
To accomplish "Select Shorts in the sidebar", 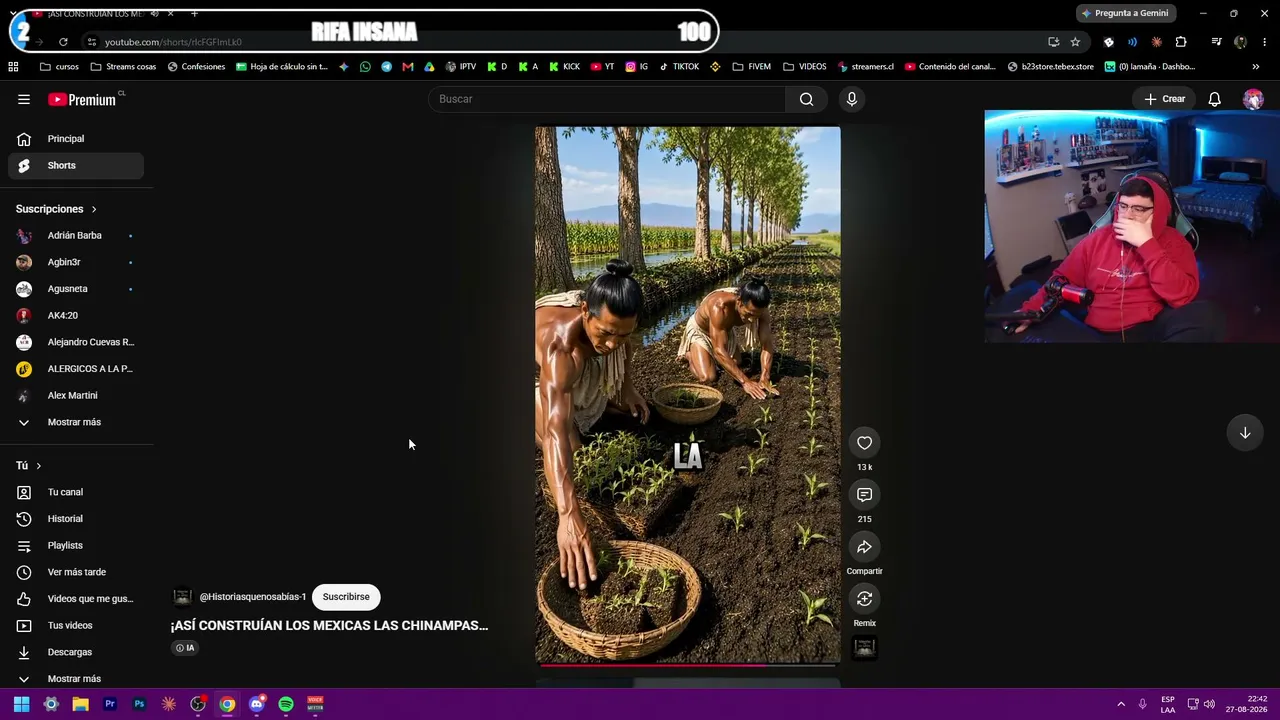I will point(76,166).
